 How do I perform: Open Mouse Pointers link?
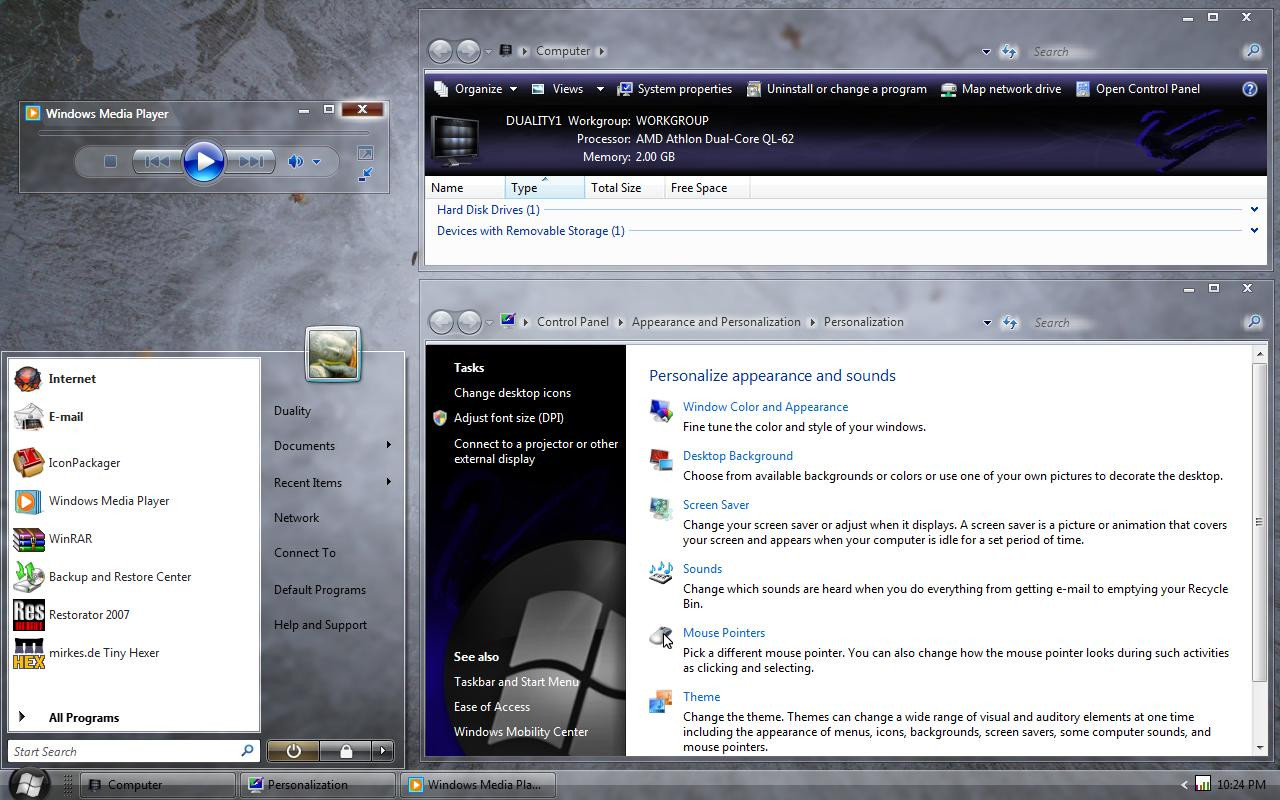(724, 633)
